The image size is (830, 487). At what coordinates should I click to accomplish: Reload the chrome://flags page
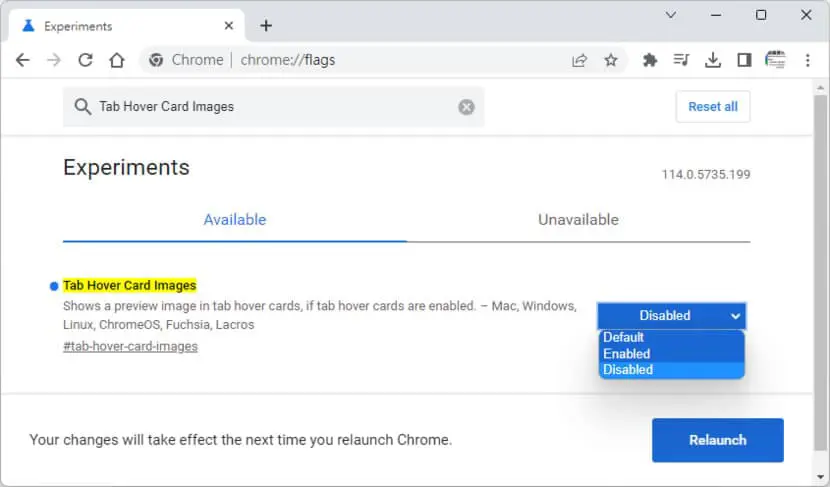tap(85, 60)
